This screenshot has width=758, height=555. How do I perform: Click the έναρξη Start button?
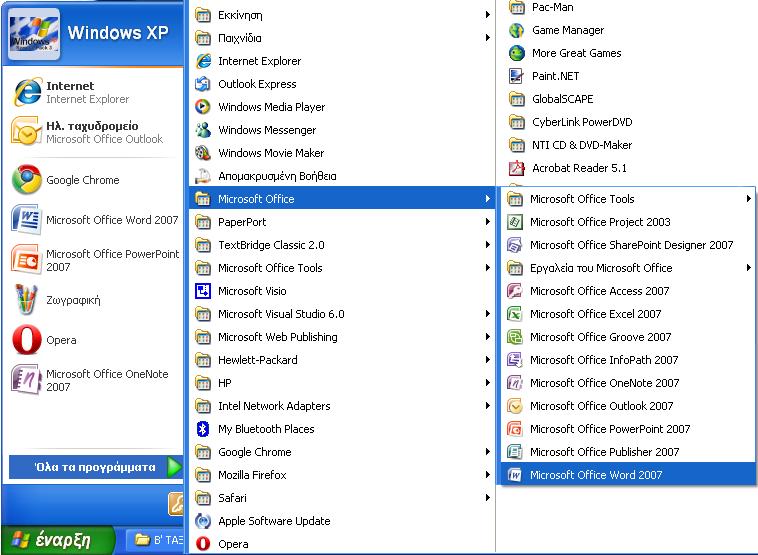[57, 540]
